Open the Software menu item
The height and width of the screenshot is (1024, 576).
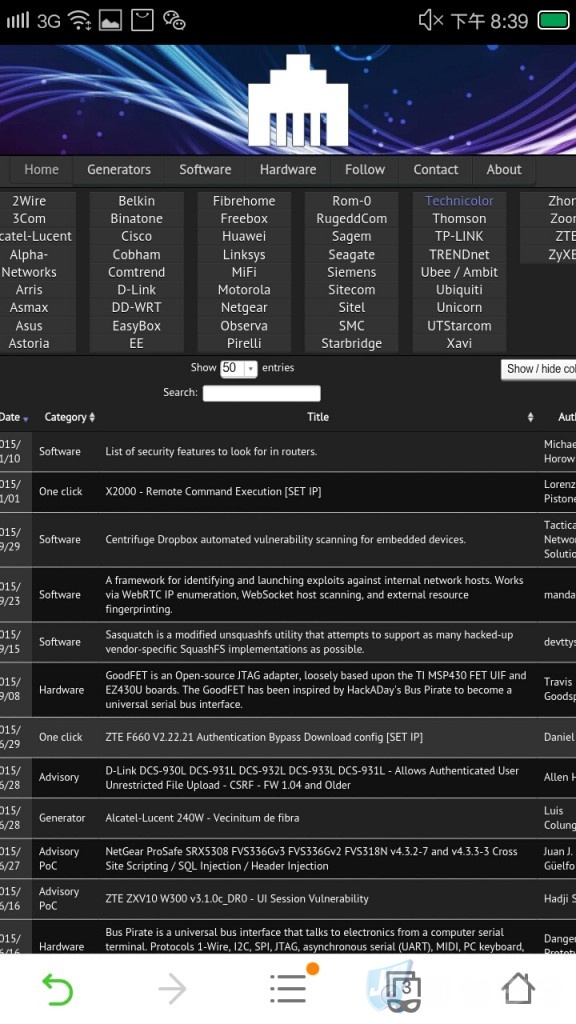tap(205, 170)
